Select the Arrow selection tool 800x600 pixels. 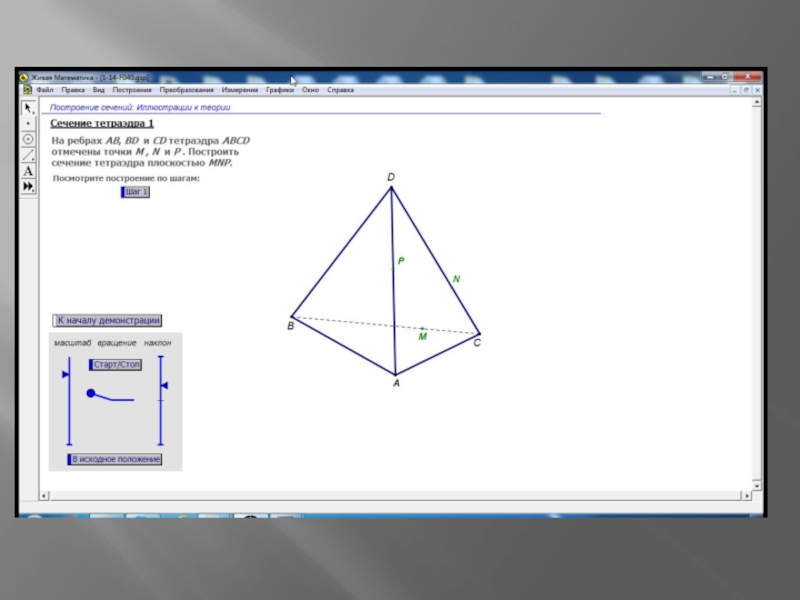[28, 108]
